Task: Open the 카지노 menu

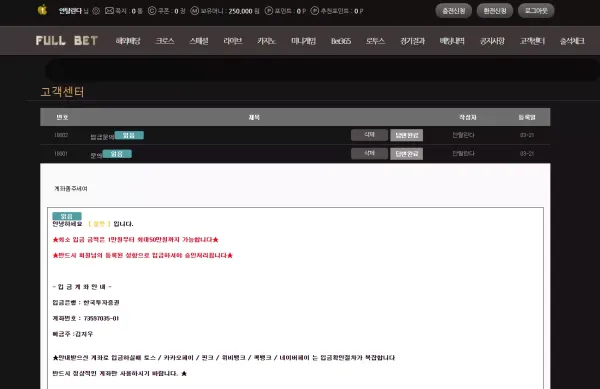Action: (267, 41)
